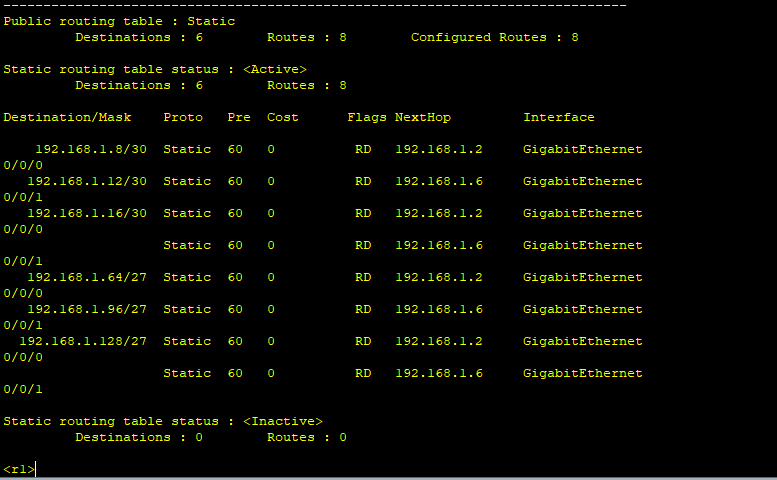Click "Static routing table status : <Inactive>" line

click(x=163, y=421)
